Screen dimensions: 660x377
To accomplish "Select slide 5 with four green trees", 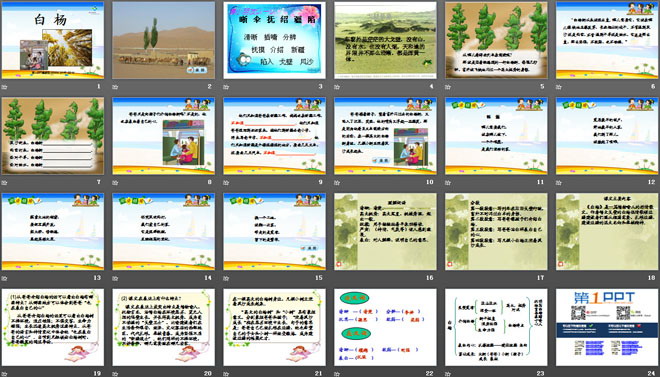I will coord(496,40).
